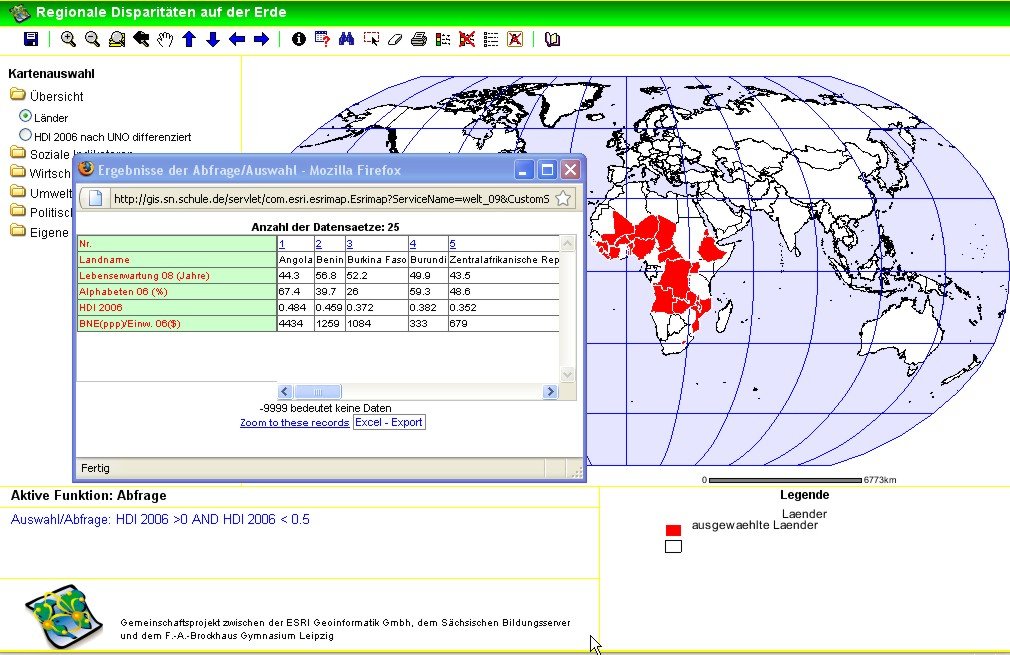Close the Ergebnisse der Abfrage popup
1010x655 pixels.
pos(570,170)
